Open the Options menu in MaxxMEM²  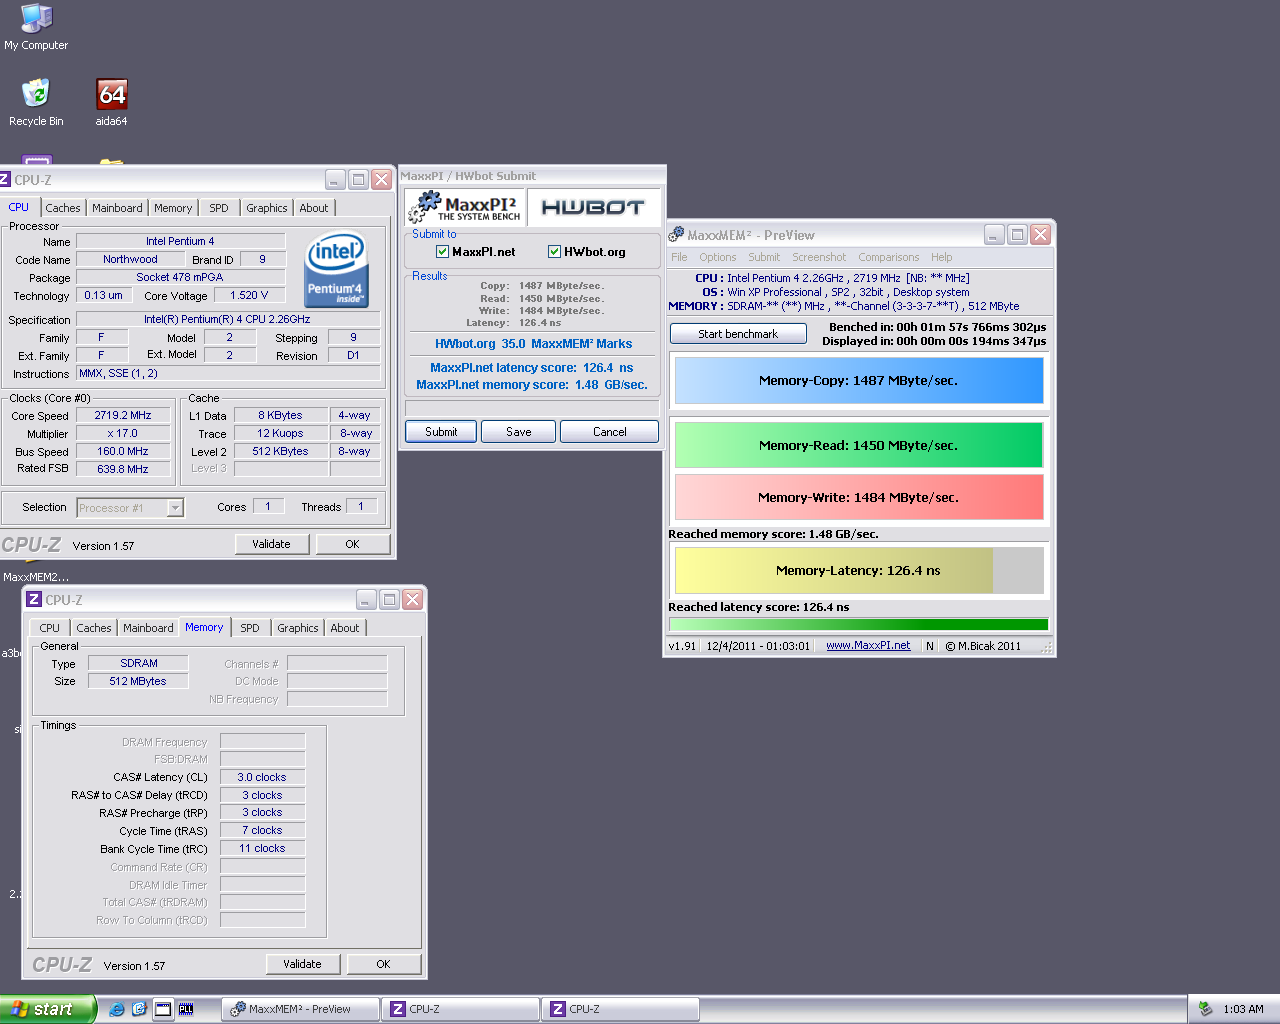[717, 257]
